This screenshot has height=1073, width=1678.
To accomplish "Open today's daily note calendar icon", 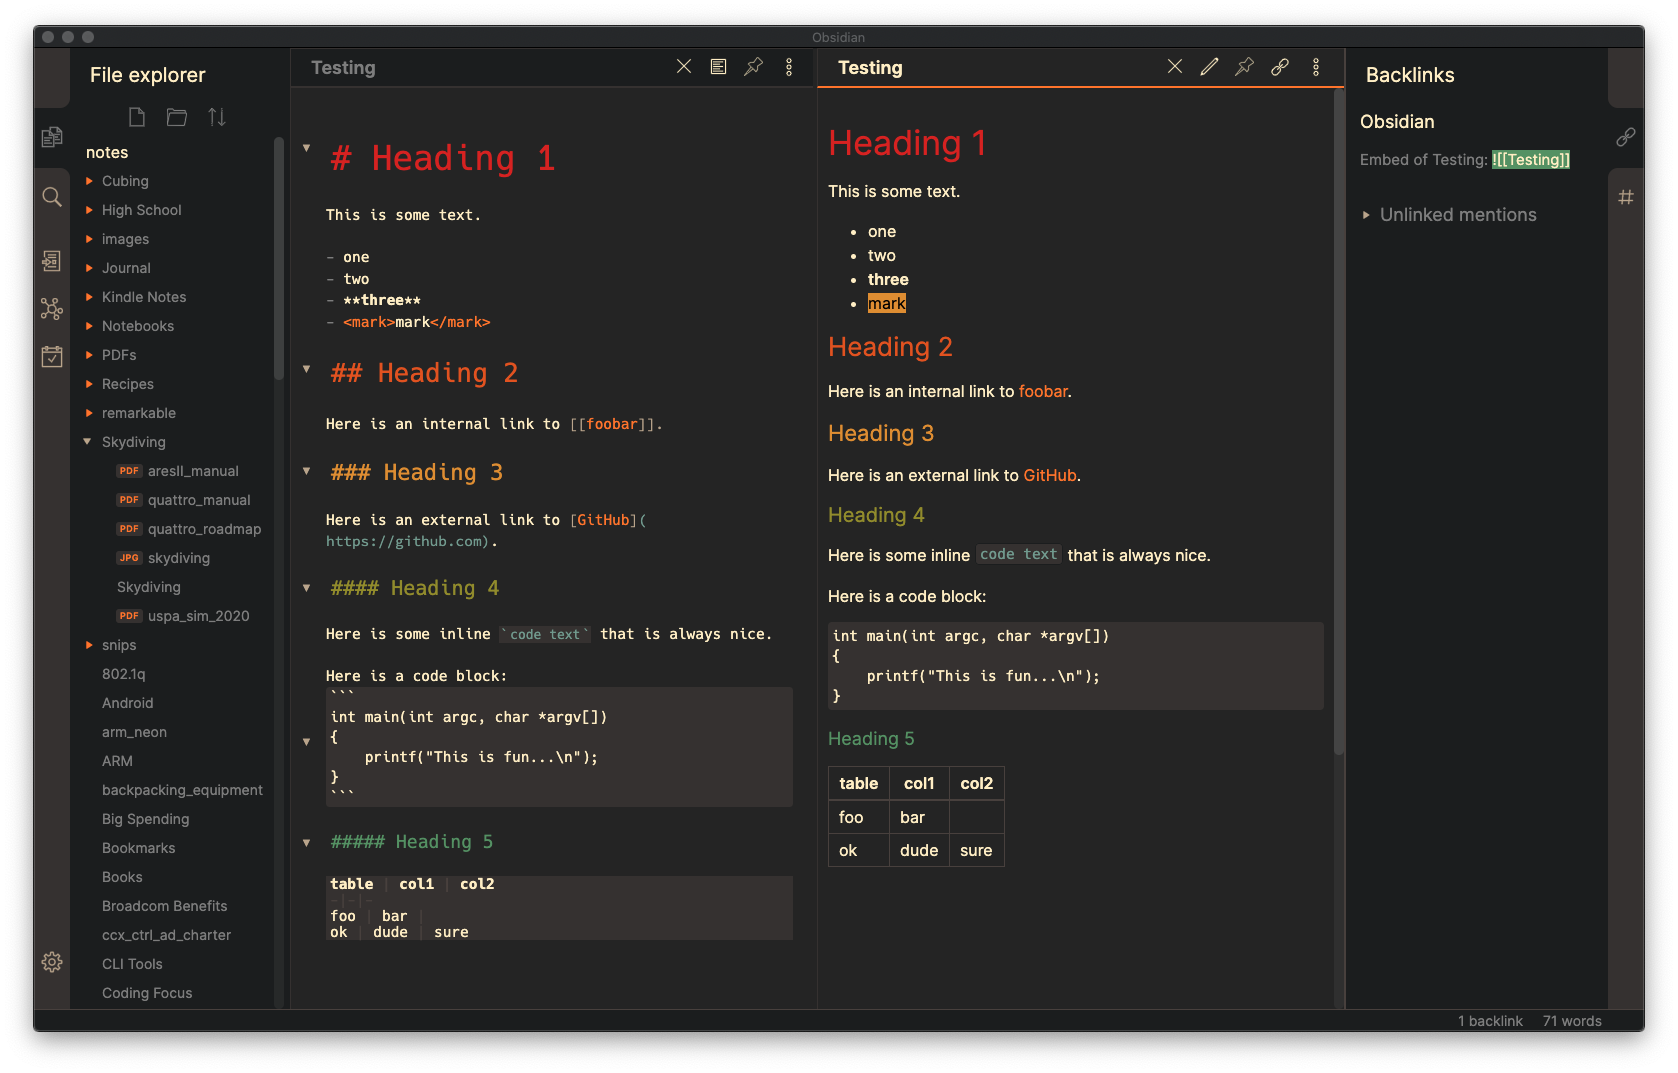I will (52, 356).
